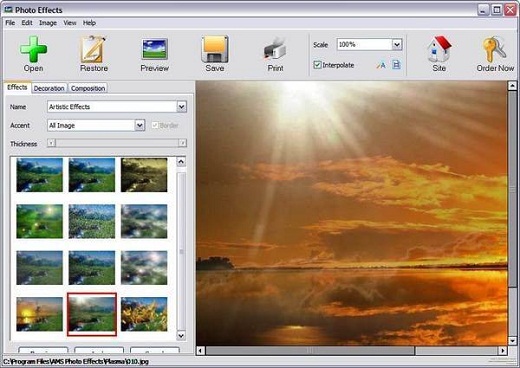This screenshot has width=520, height=368.
Task: Select the first thumbnail in the third row
Action: [39, 268]
